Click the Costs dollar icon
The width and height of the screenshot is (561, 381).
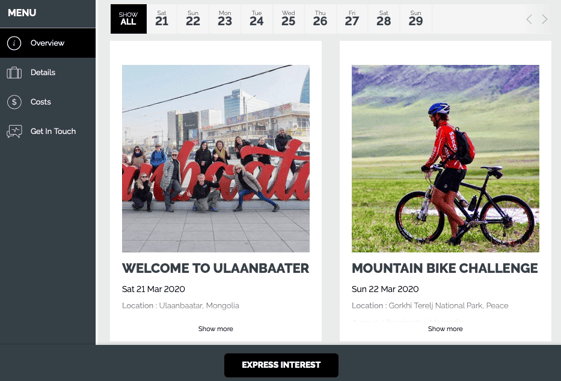14,102
